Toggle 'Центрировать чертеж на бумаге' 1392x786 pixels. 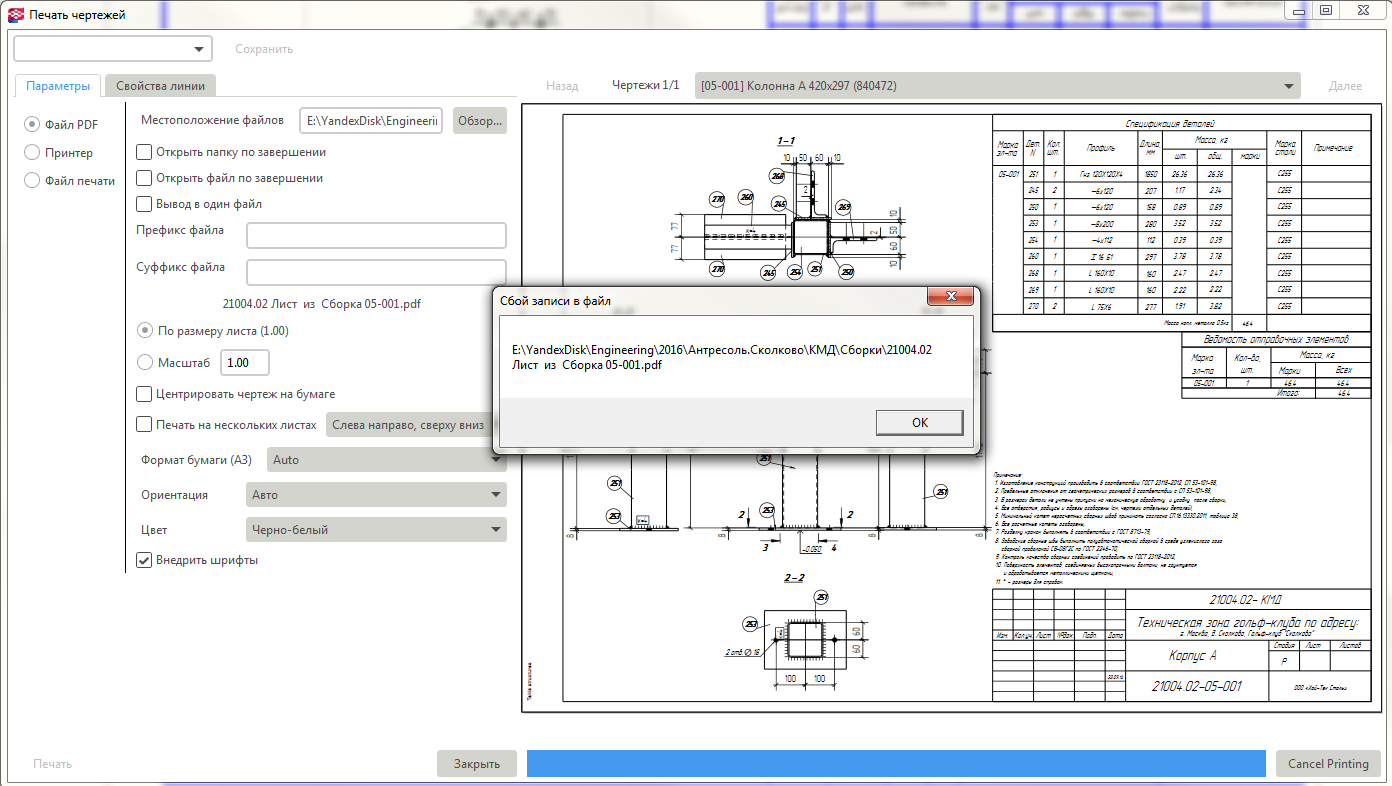(x=144, y=394)
